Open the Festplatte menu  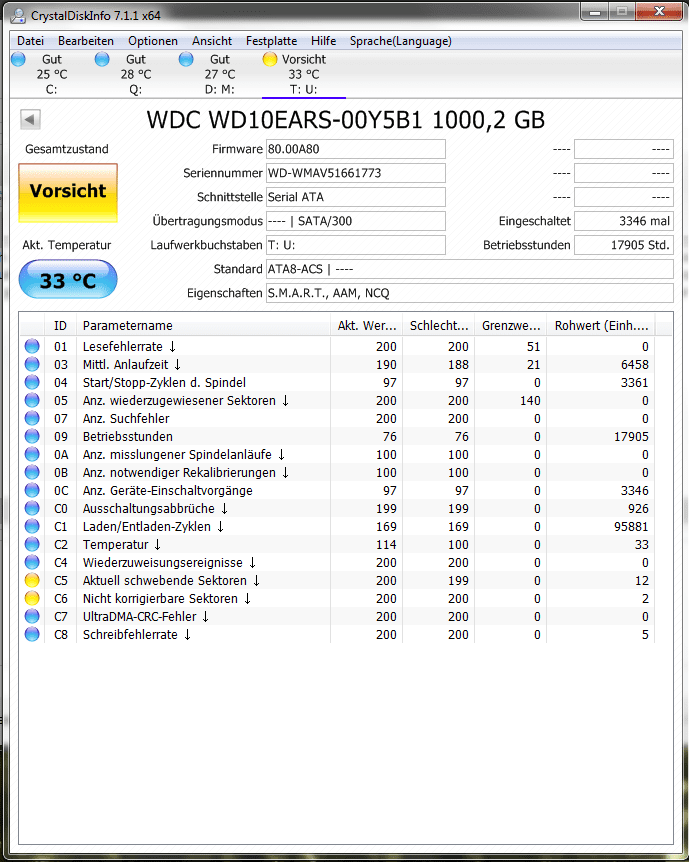click(x=271, y=41)
